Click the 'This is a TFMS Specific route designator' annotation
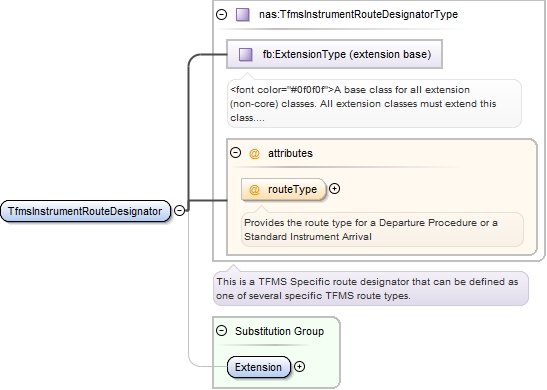This screenshot has width=547, height=390. point(371,288)
